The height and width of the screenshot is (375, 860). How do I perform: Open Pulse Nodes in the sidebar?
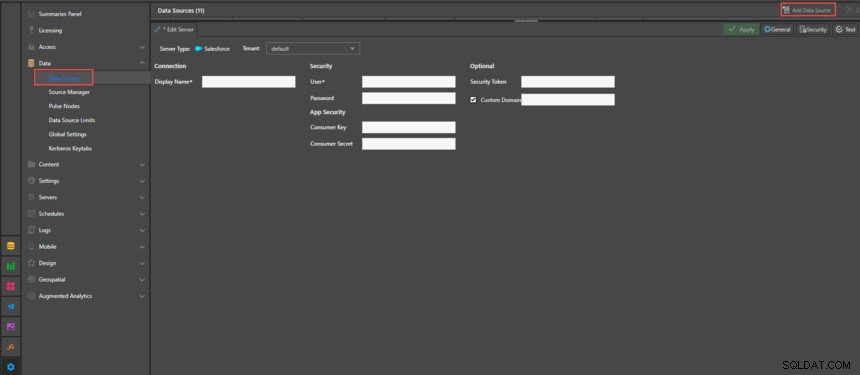tap(64, 106)
